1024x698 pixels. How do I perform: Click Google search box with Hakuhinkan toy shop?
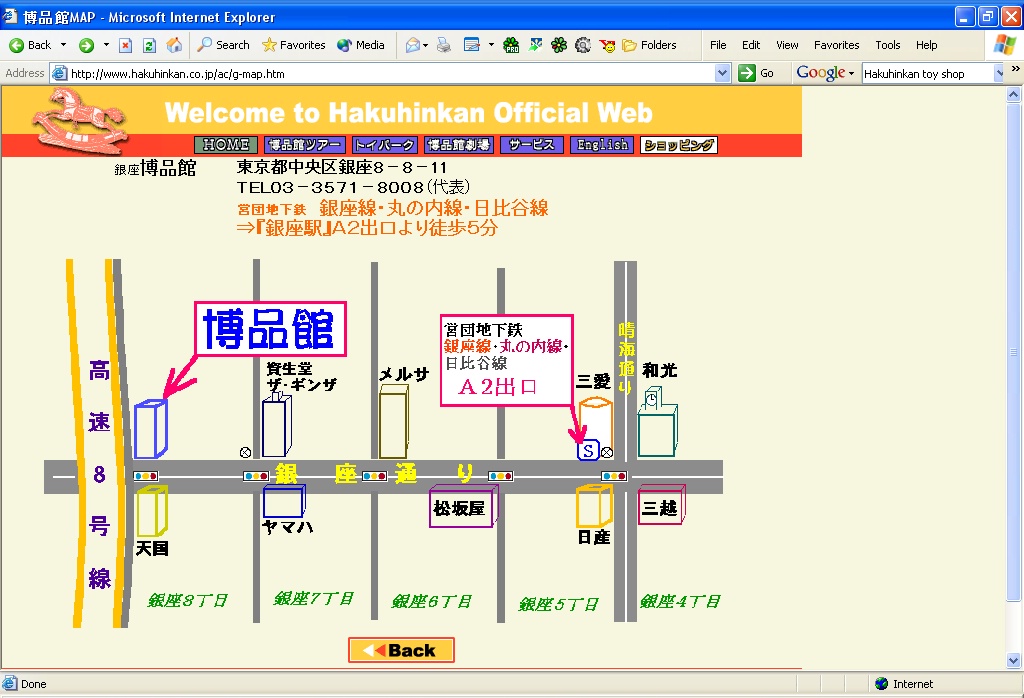tap(928, 74)
